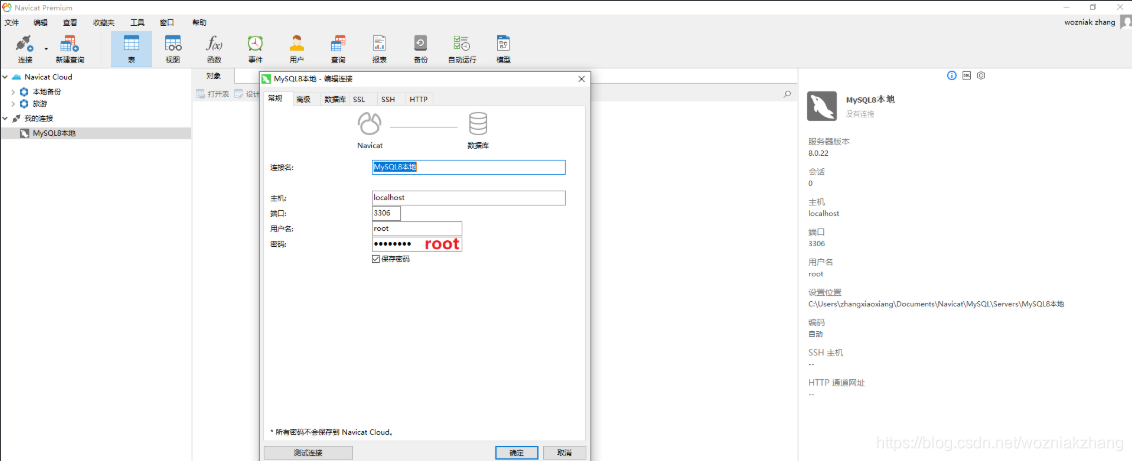Collapse the Navicat Cloud tree node chevron
This screenshot has width=1132, height=461.
[5, 77]
